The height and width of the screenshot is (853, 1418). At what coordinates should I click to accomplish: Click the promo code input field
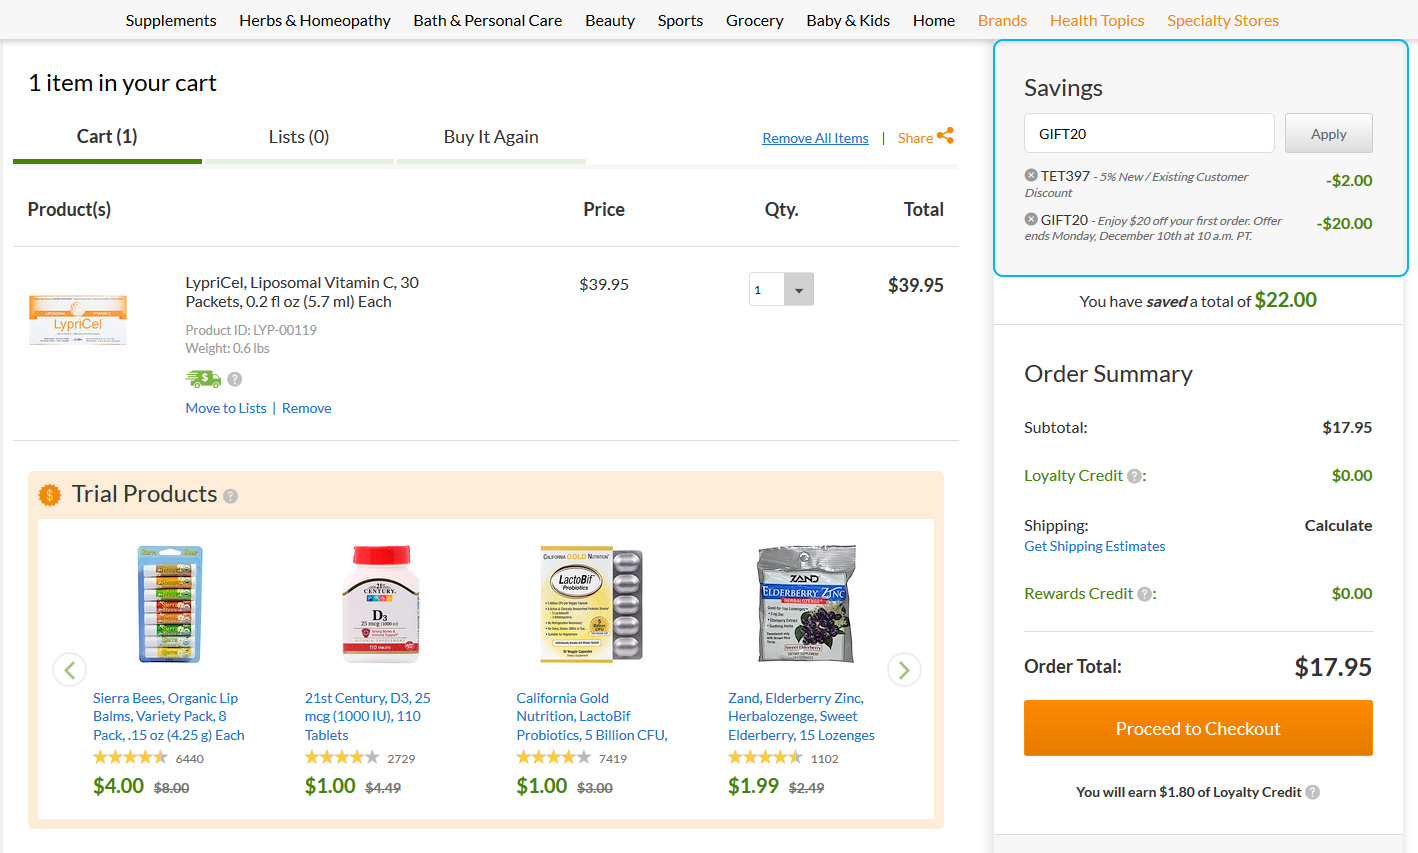[x=1149, y=133]
